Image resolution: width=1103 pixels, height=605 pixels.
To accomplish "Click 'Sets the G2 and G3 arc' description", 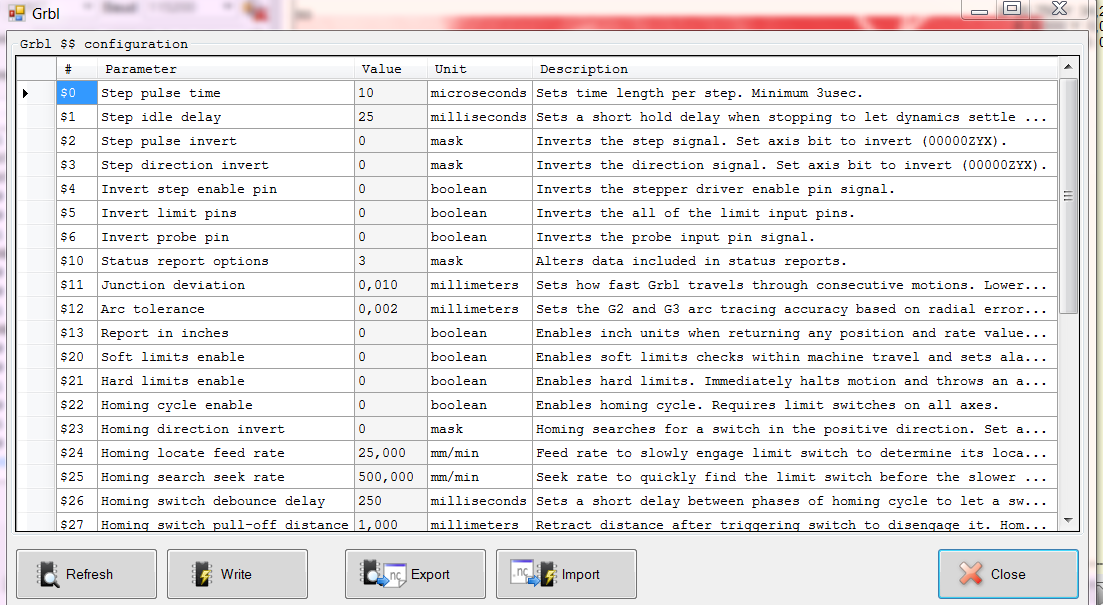I will (795, 308).
